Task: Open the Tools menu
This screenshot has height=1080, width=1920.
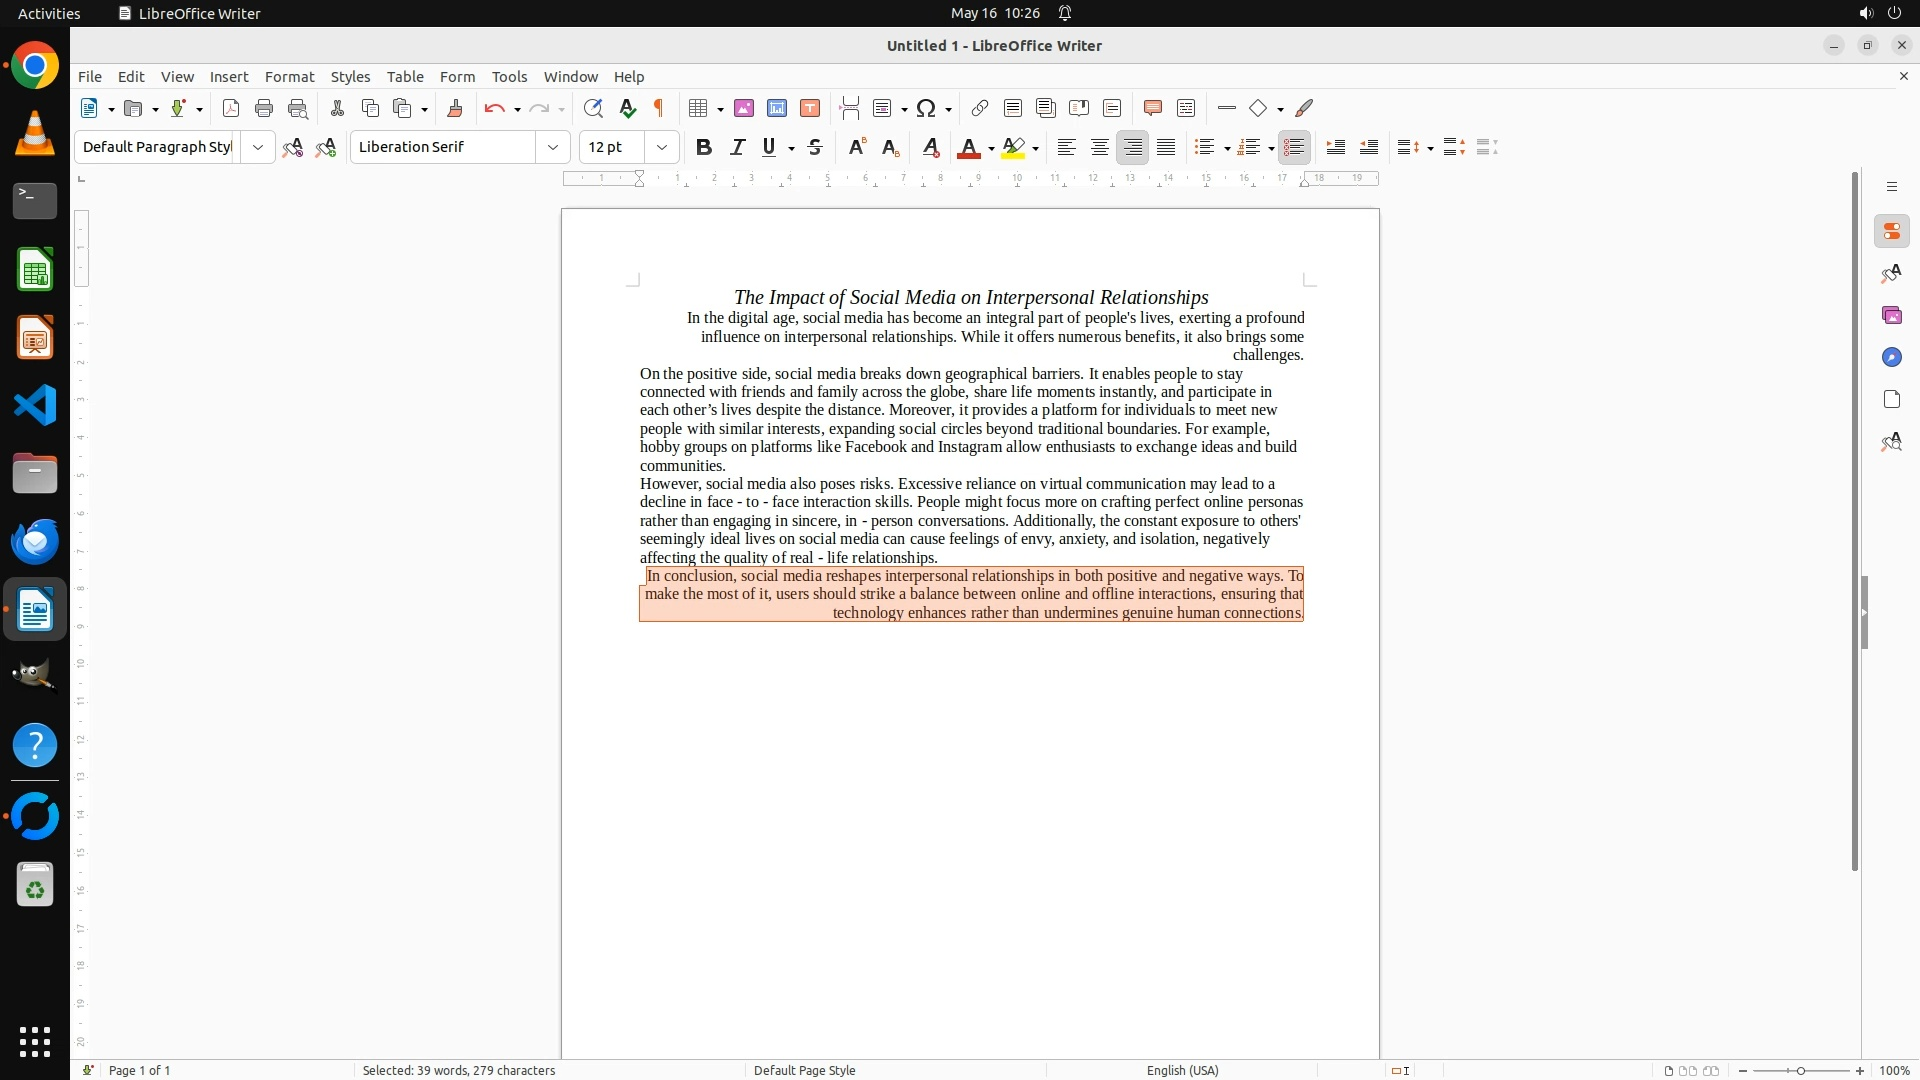Action: (x=509, y=76)
